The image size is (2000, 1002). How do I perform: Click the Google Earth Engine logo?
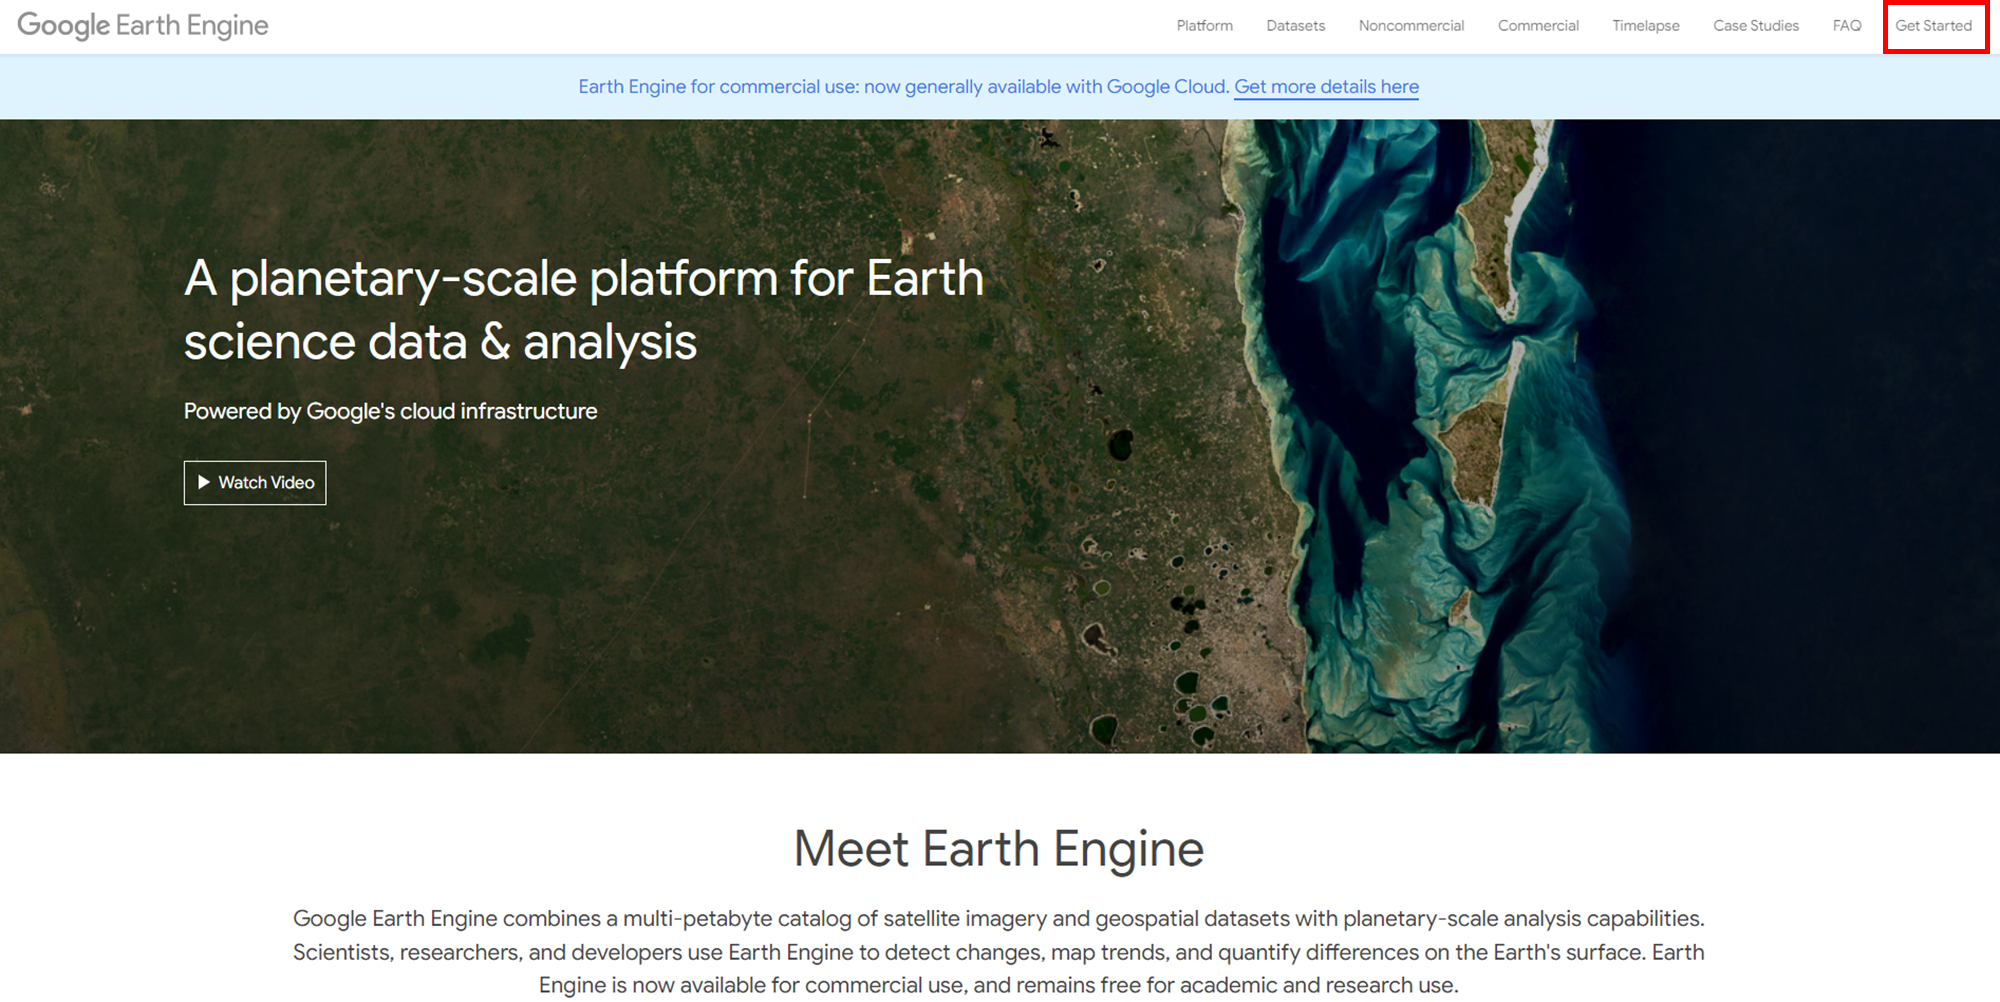click(x=143, y=25)
